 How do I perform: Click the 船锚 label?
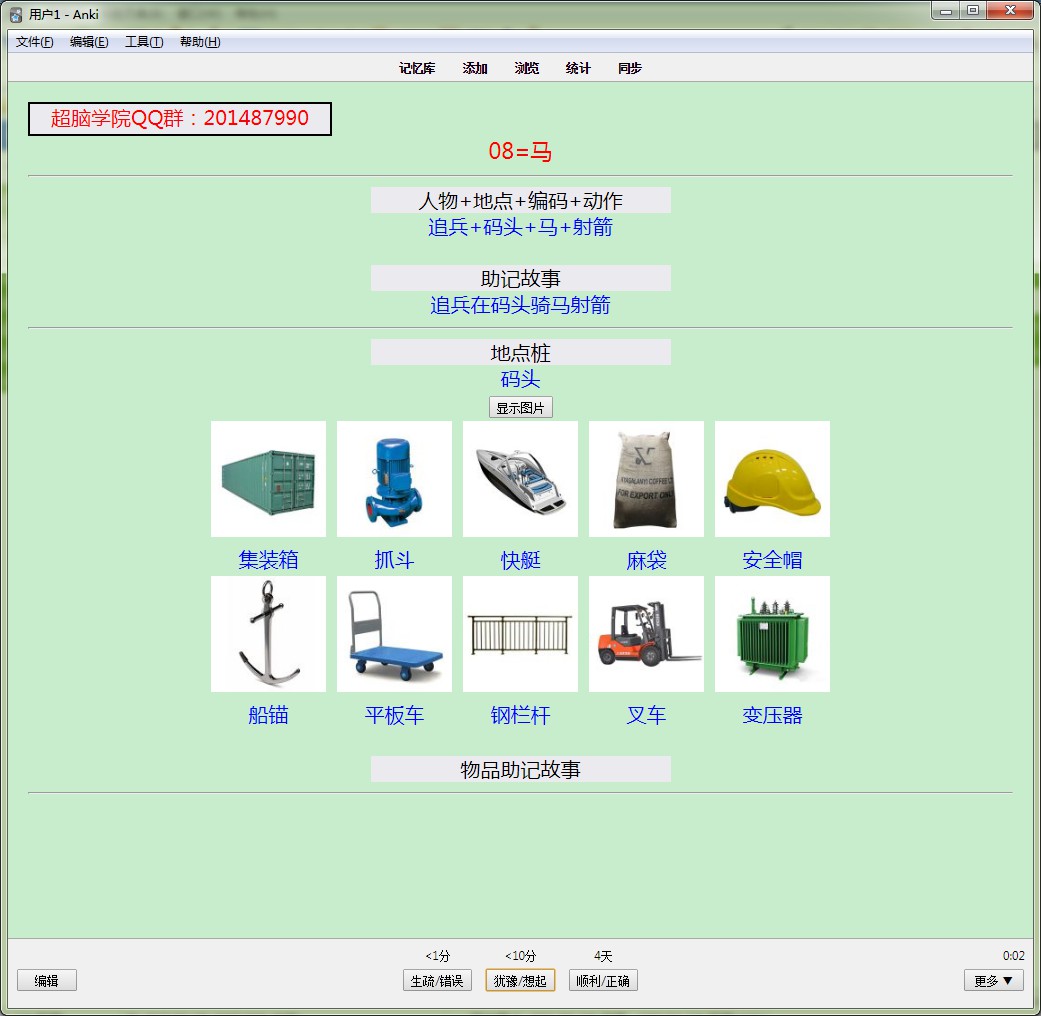268,715
